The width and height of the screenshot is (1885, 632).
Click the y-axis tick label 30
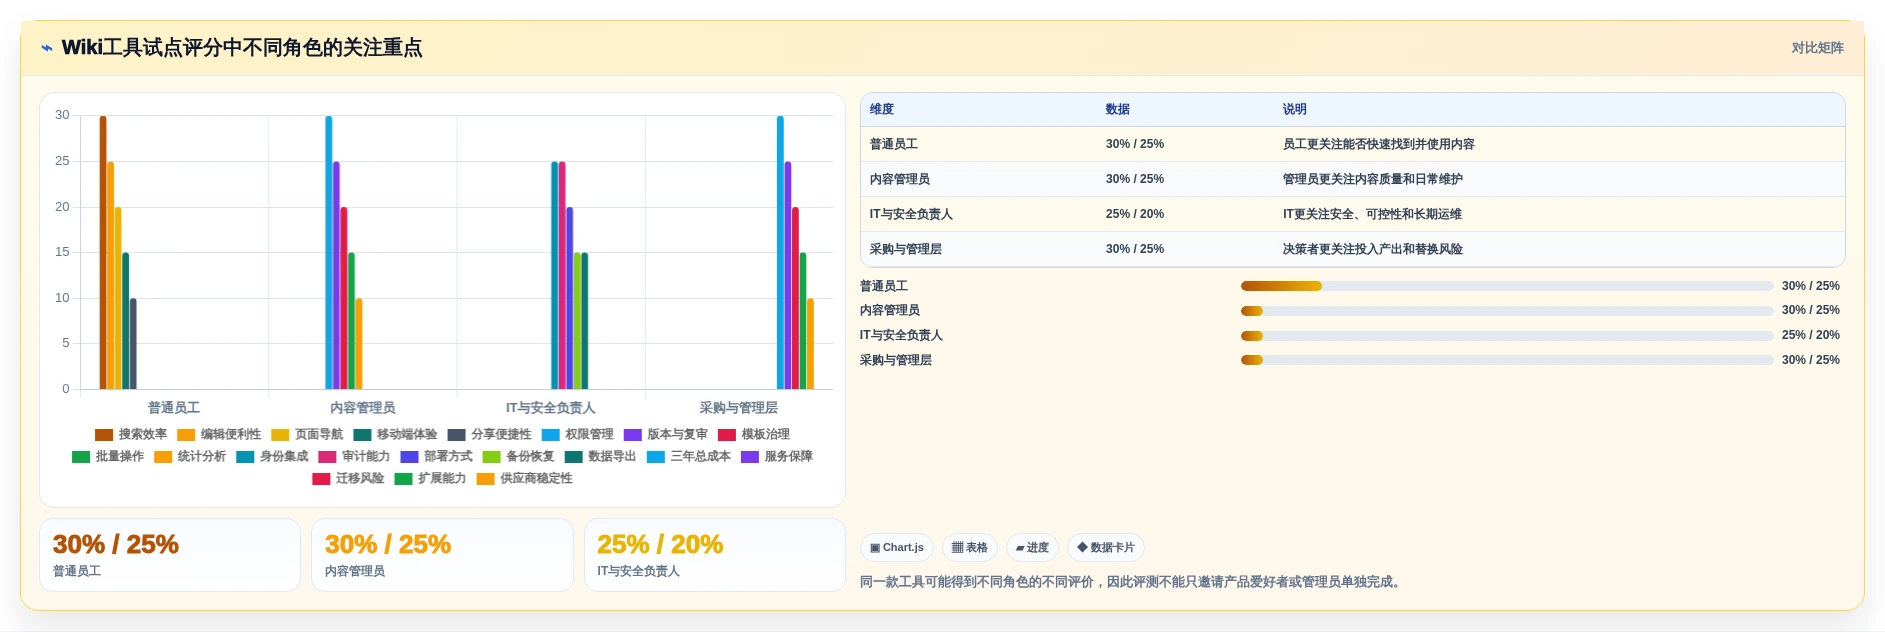(x=62, y=115)
